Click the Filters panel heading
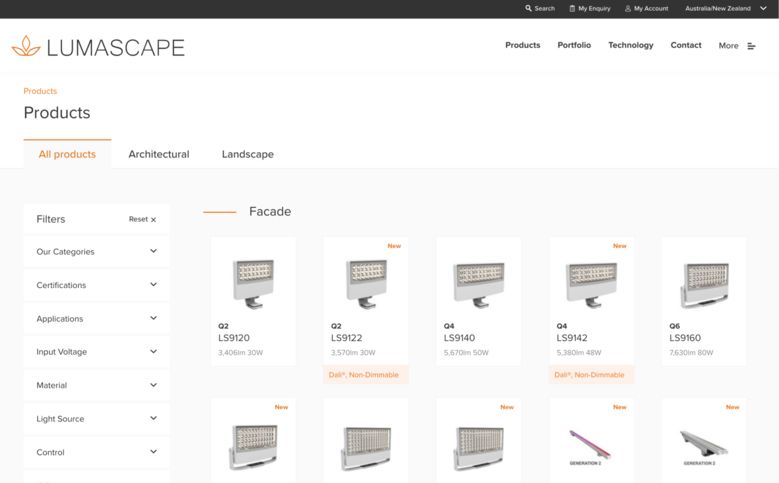This screenshot has height=483, width=779. tap(51, 219)
